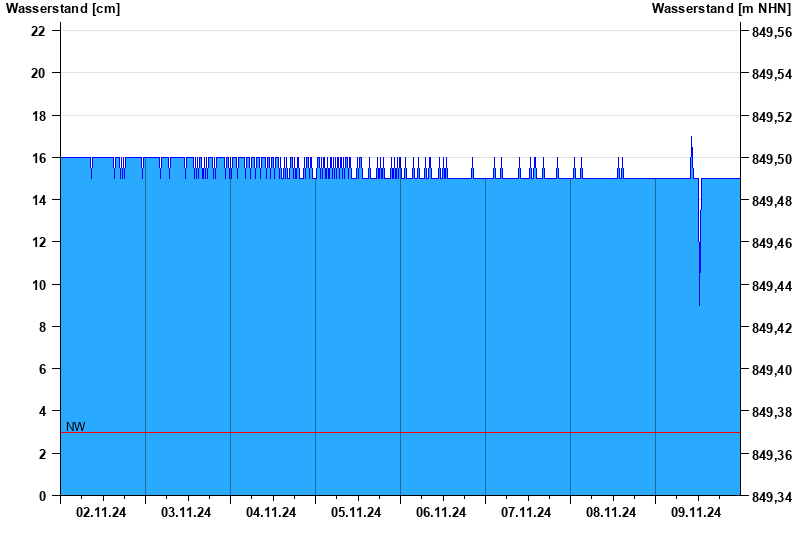Viewport: 800px width, 550px height.
Task: Click right axis value 849,42
Action: pyautogui.click(x=772, y=328)
